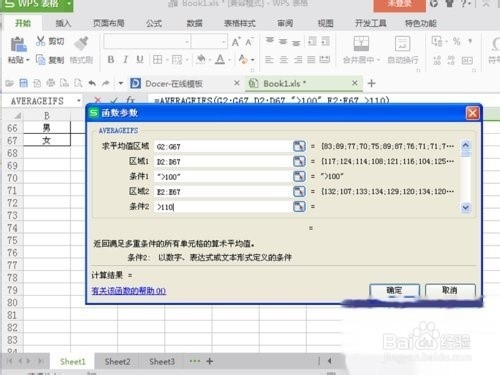The height and width of the screenshot is (375, 500).
Task: Click the Paste icon
Action: pyautogui.click(x=18, y=45)
